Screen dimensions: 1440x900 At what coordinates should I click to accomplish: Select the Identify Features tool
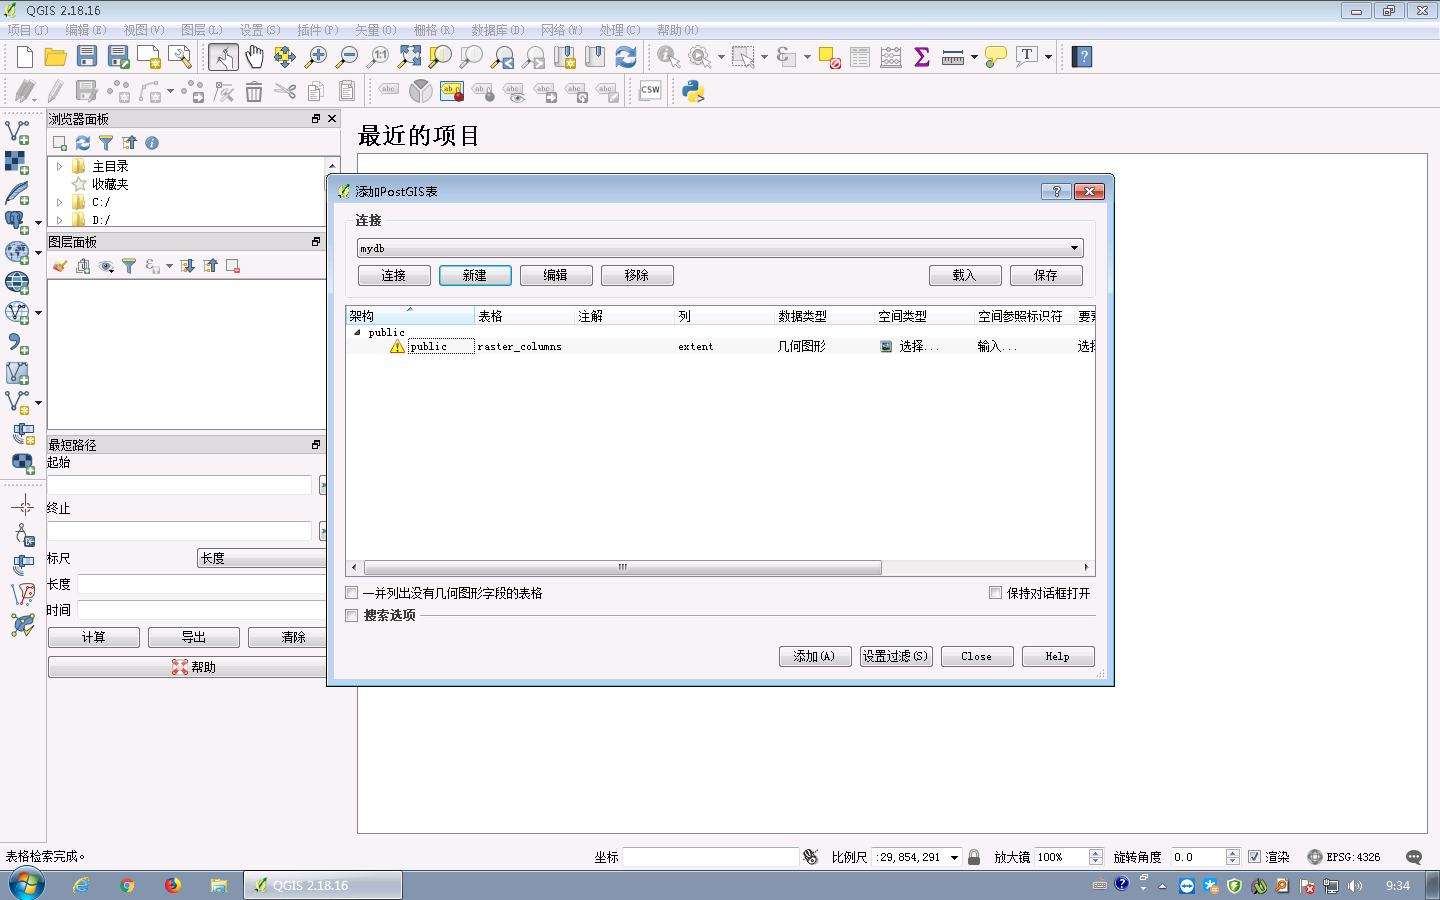668,57
